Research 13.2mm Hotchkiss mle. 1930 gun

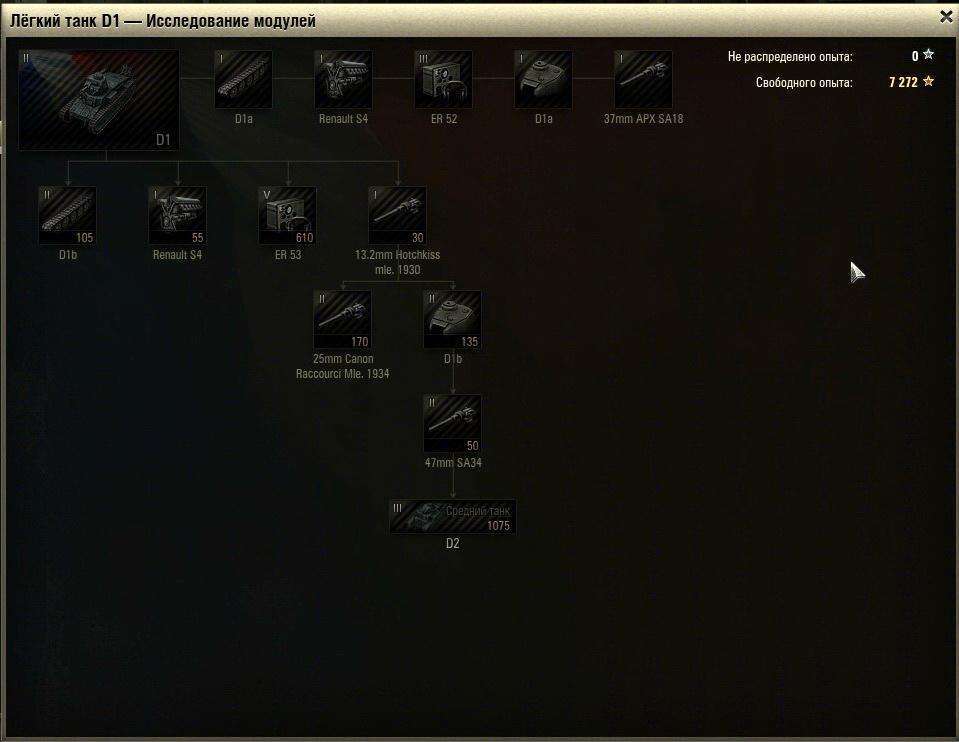click(x=398, y=216)
